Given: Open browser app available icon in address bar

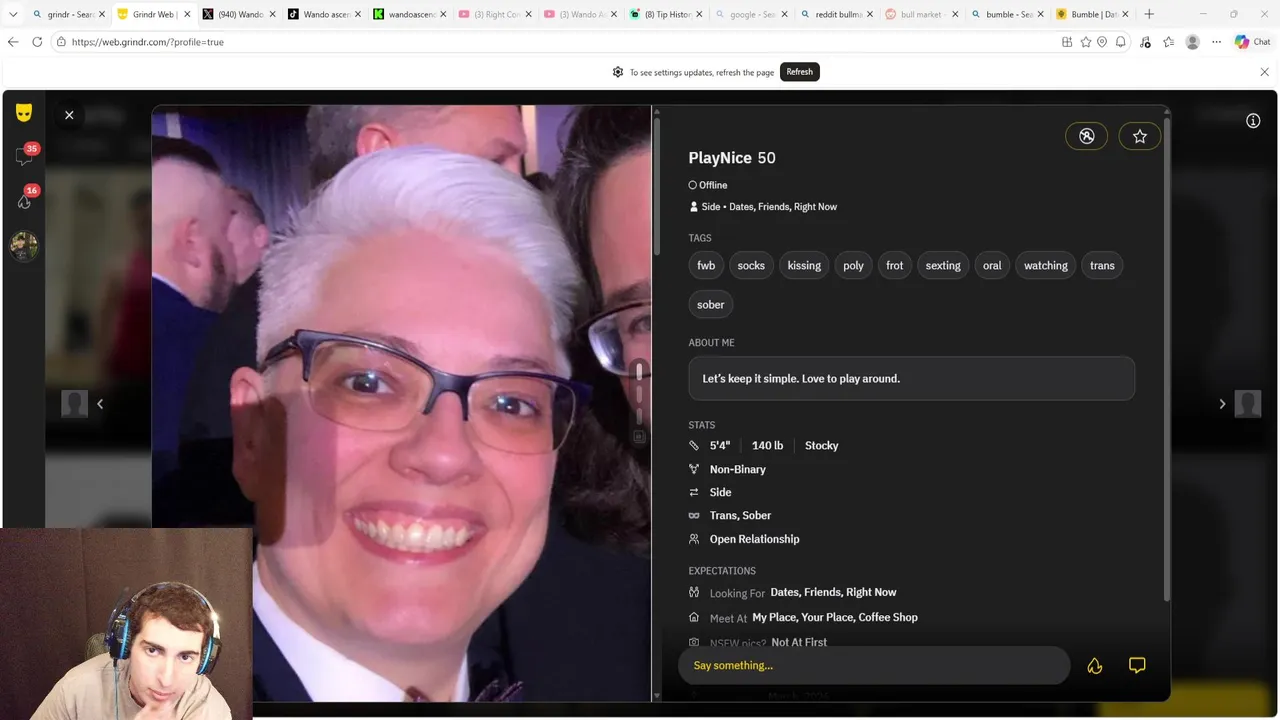Looking at the screenshot, I should (1067, 42).
